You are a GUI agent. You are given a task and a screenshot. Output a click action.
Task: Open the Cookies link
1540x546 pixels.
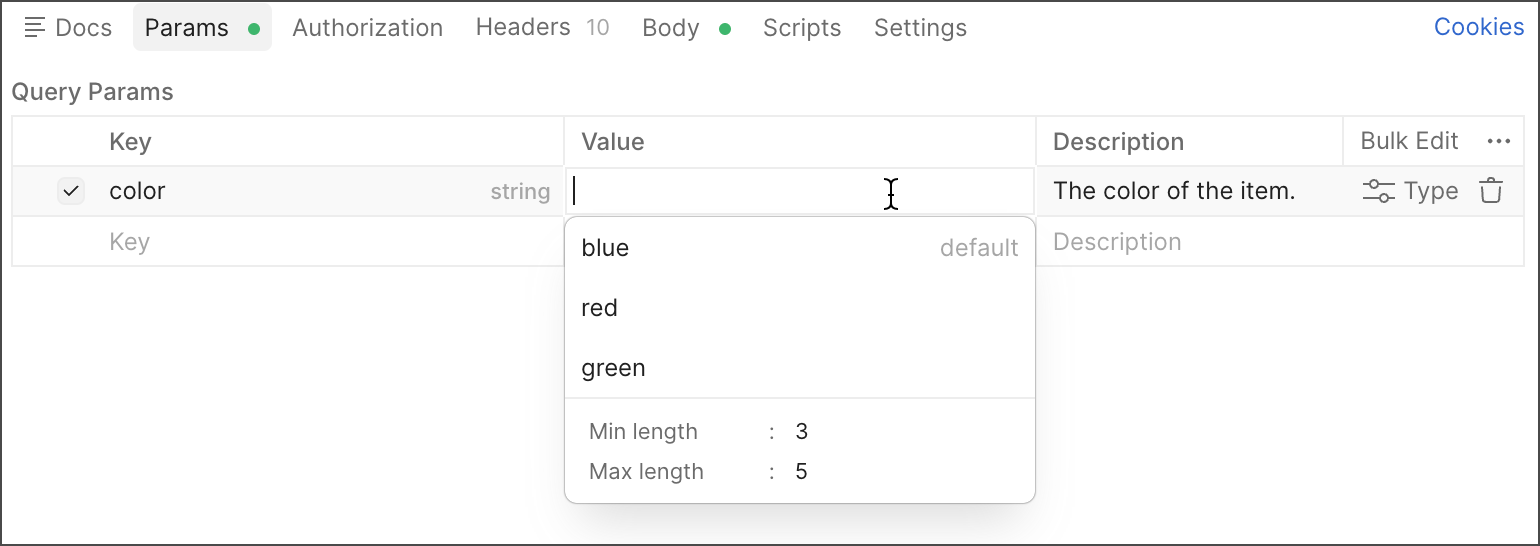pyautogui.click(x=1478, y=27)
